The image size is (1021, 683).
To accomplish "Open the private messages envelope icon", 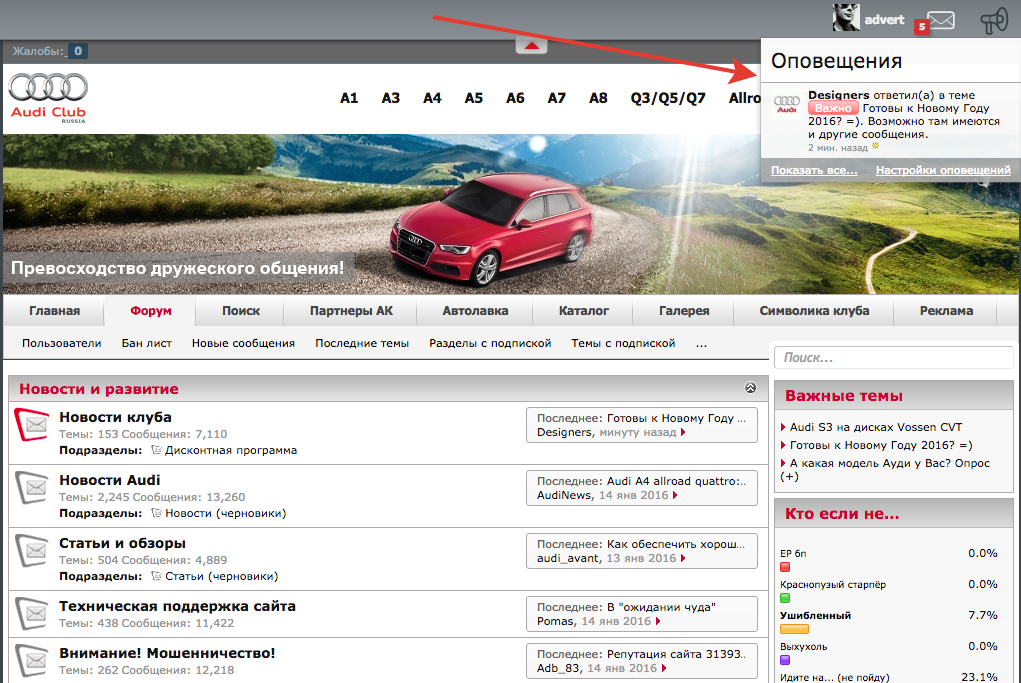I will pos(941,20).
